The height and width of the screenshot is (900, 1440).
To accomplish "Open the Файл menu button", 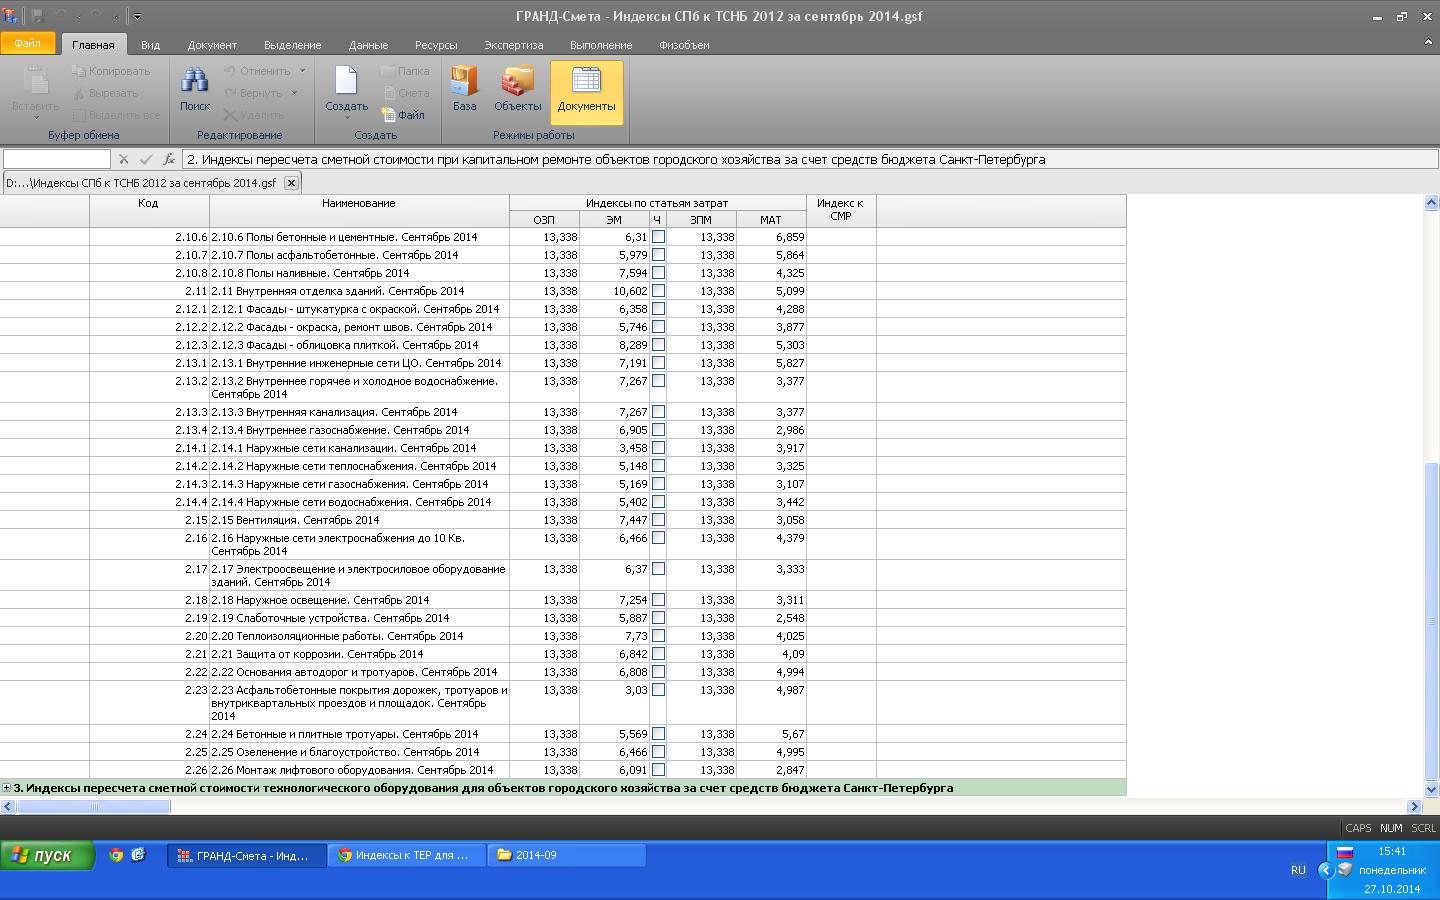I will click(28, 43).
